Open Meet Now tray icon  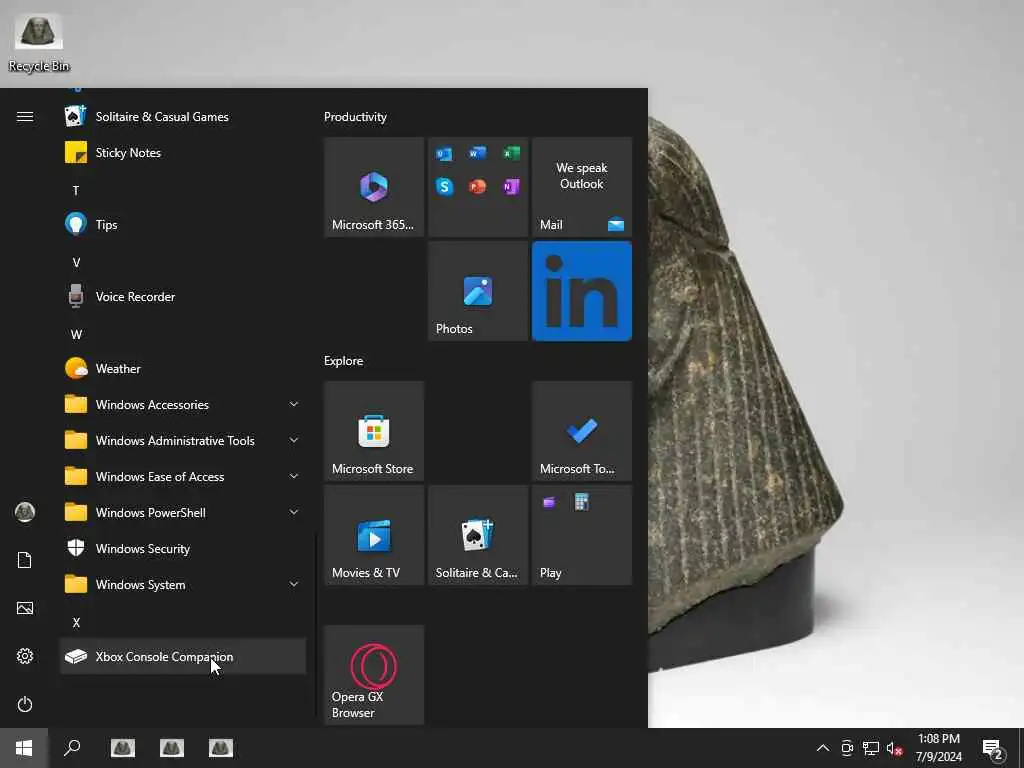point(847,748)
